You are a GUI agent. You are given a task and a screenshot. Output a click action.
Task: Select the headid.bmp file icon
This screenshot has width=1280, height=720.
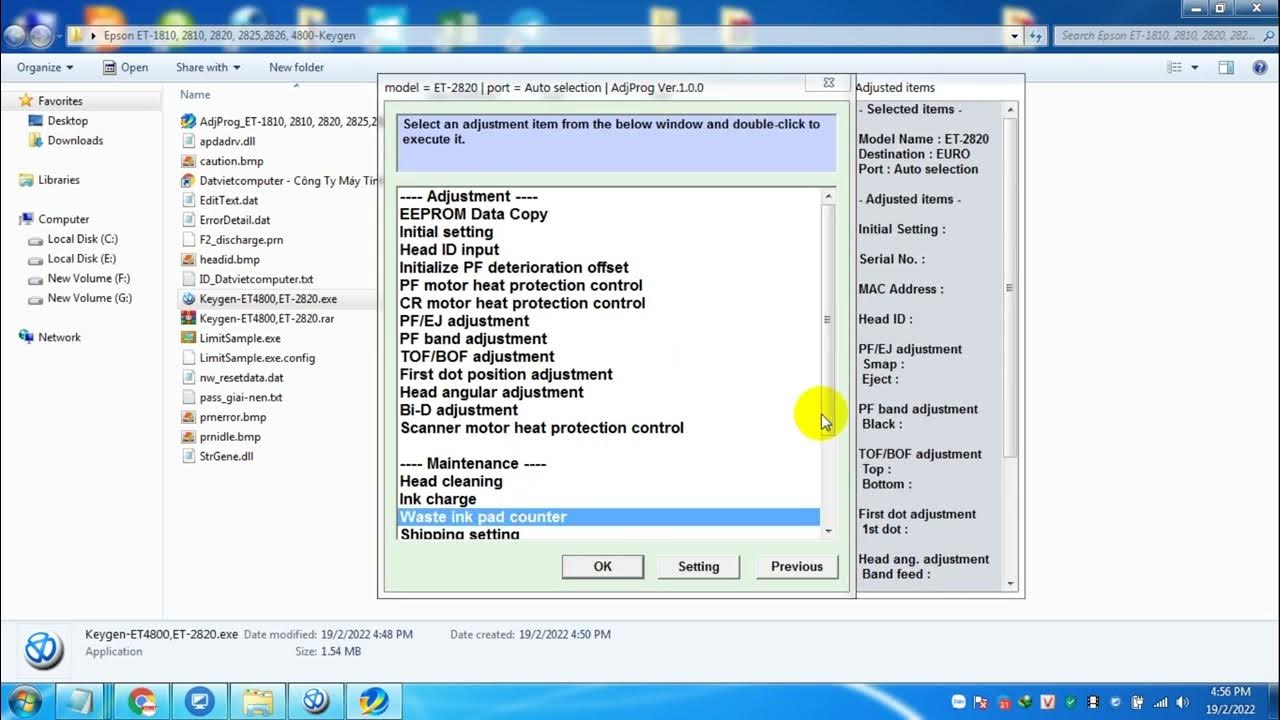coord(188,259)
